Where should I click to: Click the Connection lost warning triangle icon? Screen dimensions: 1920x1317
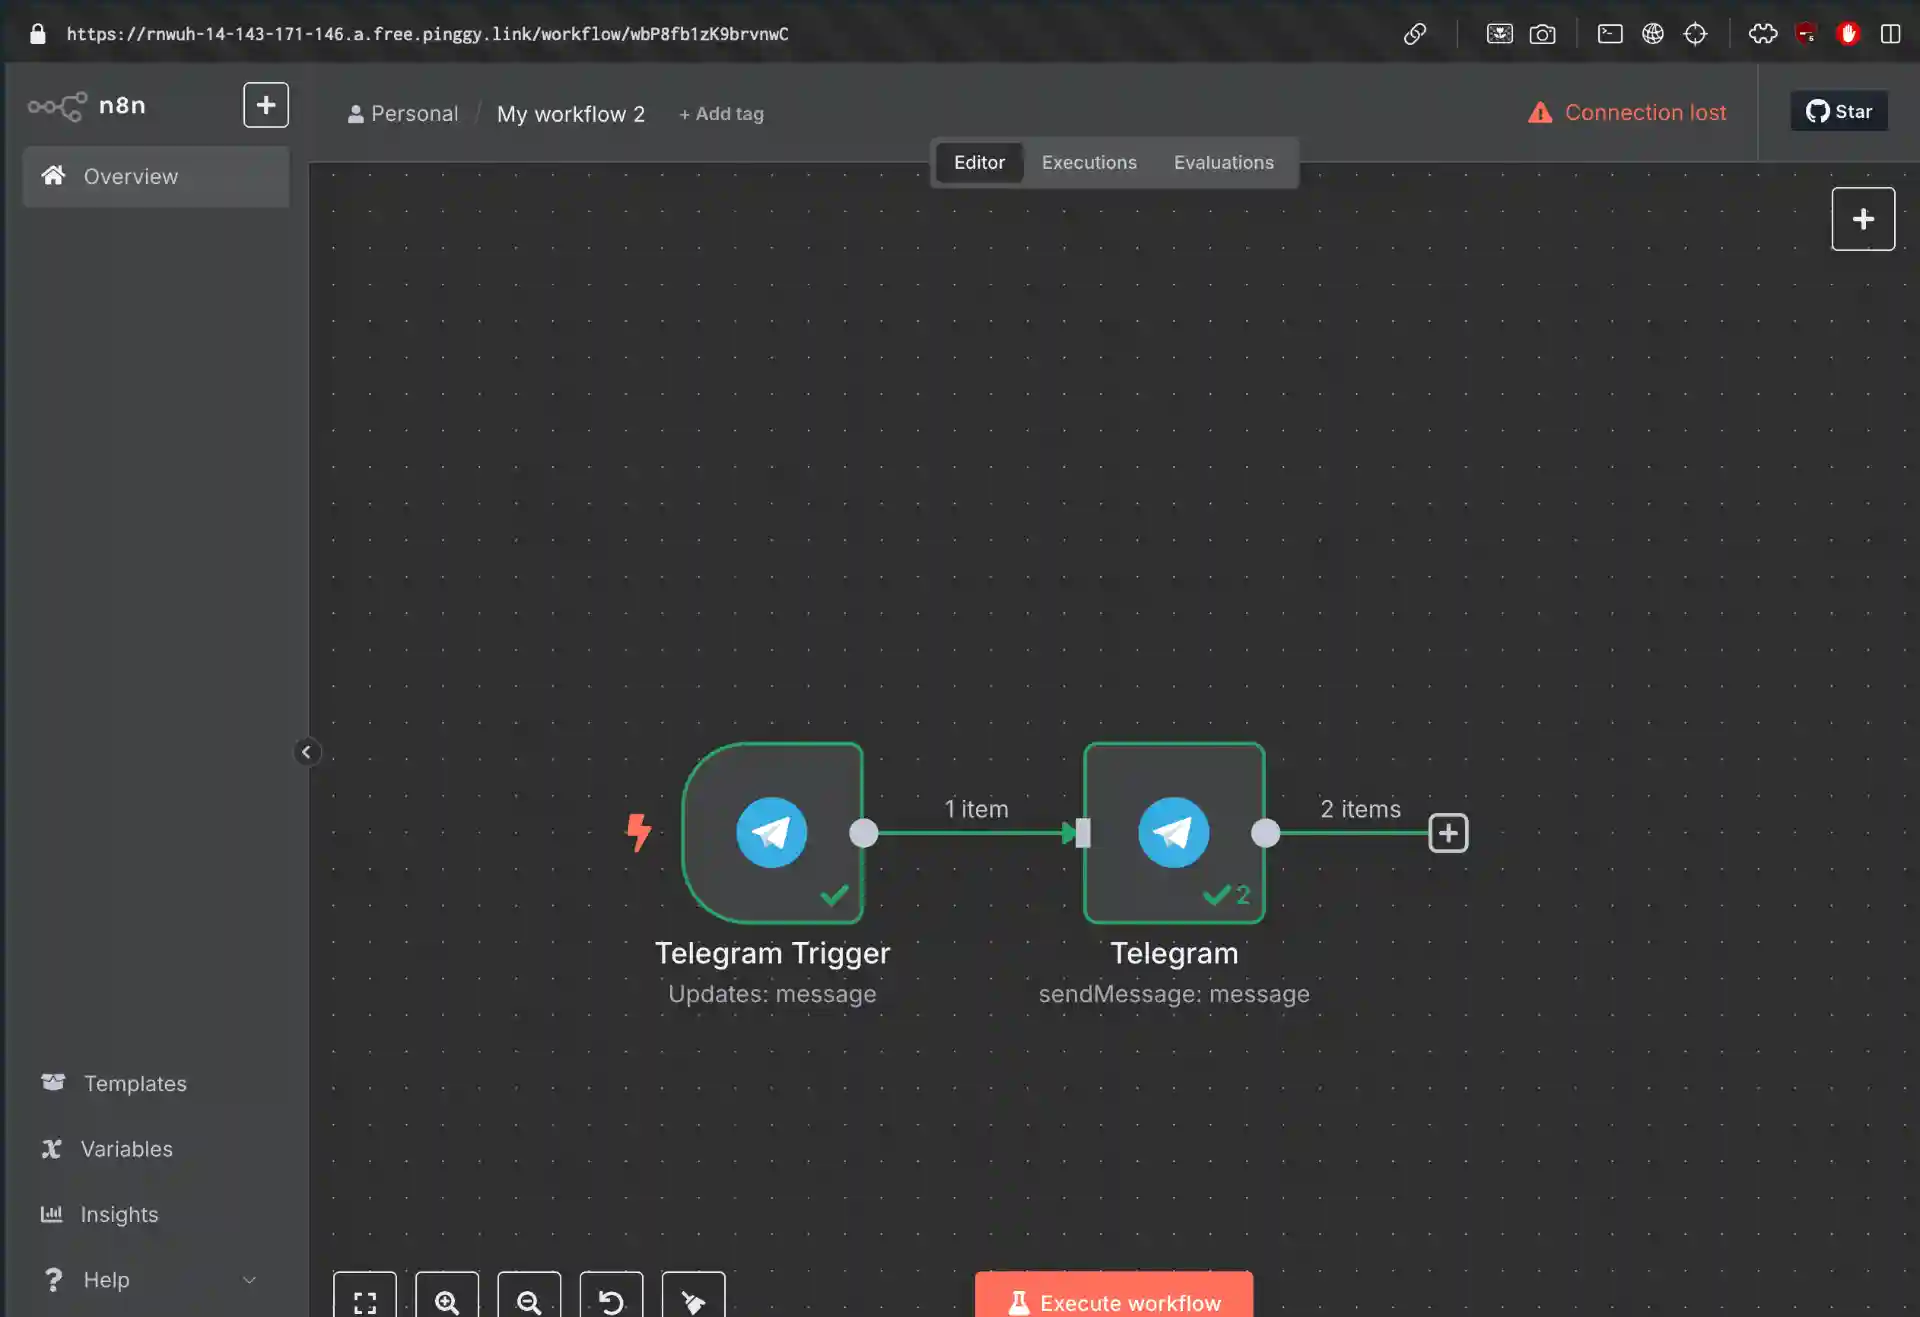coord(1540,113)
